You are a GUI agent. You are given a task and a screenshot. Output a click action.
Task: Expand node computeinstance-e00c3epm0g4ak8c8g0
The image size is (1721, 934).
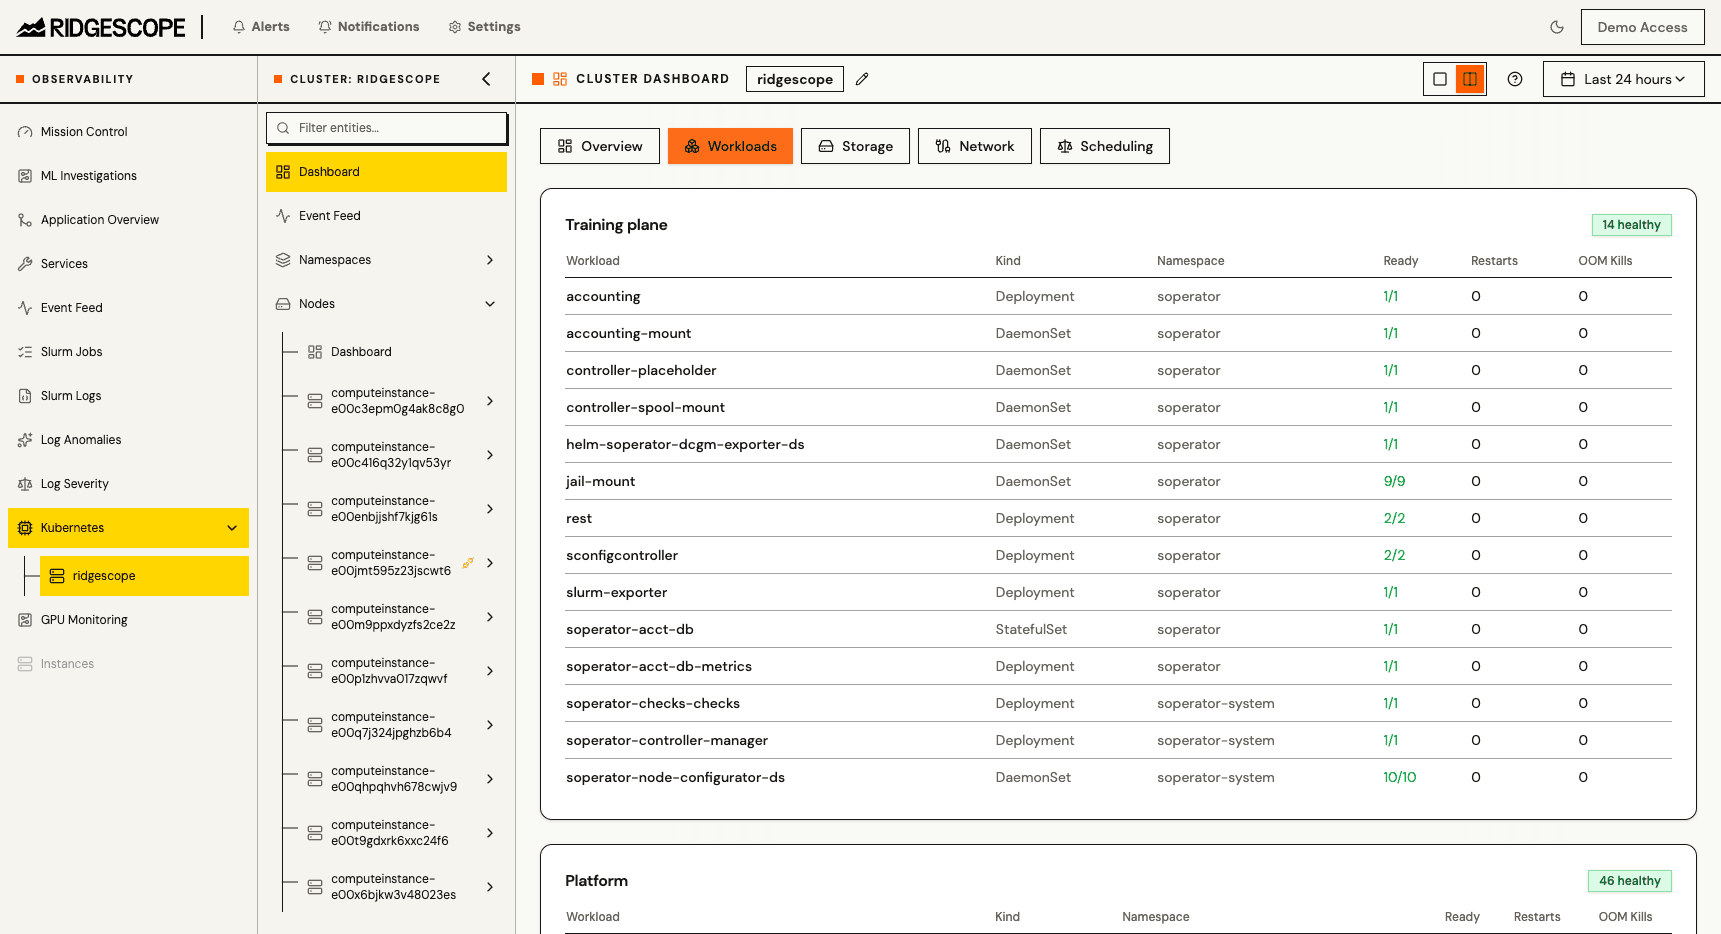click(x=490, y=401)
